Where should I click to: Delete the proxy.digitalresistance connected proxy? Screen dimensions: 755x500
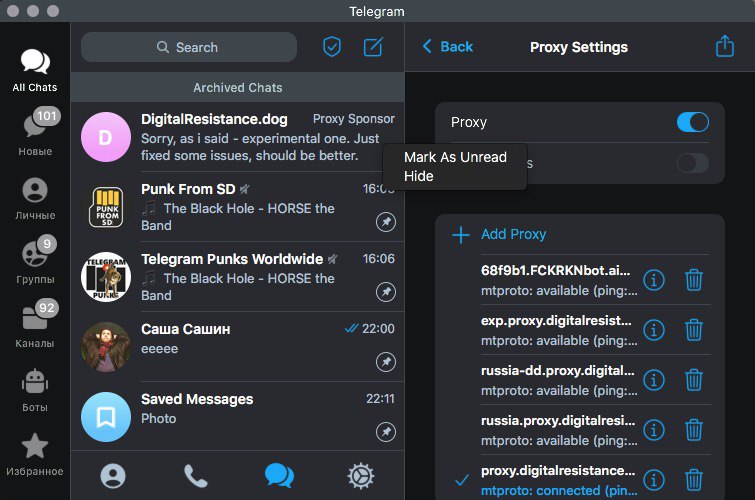(x=694, y=480)
